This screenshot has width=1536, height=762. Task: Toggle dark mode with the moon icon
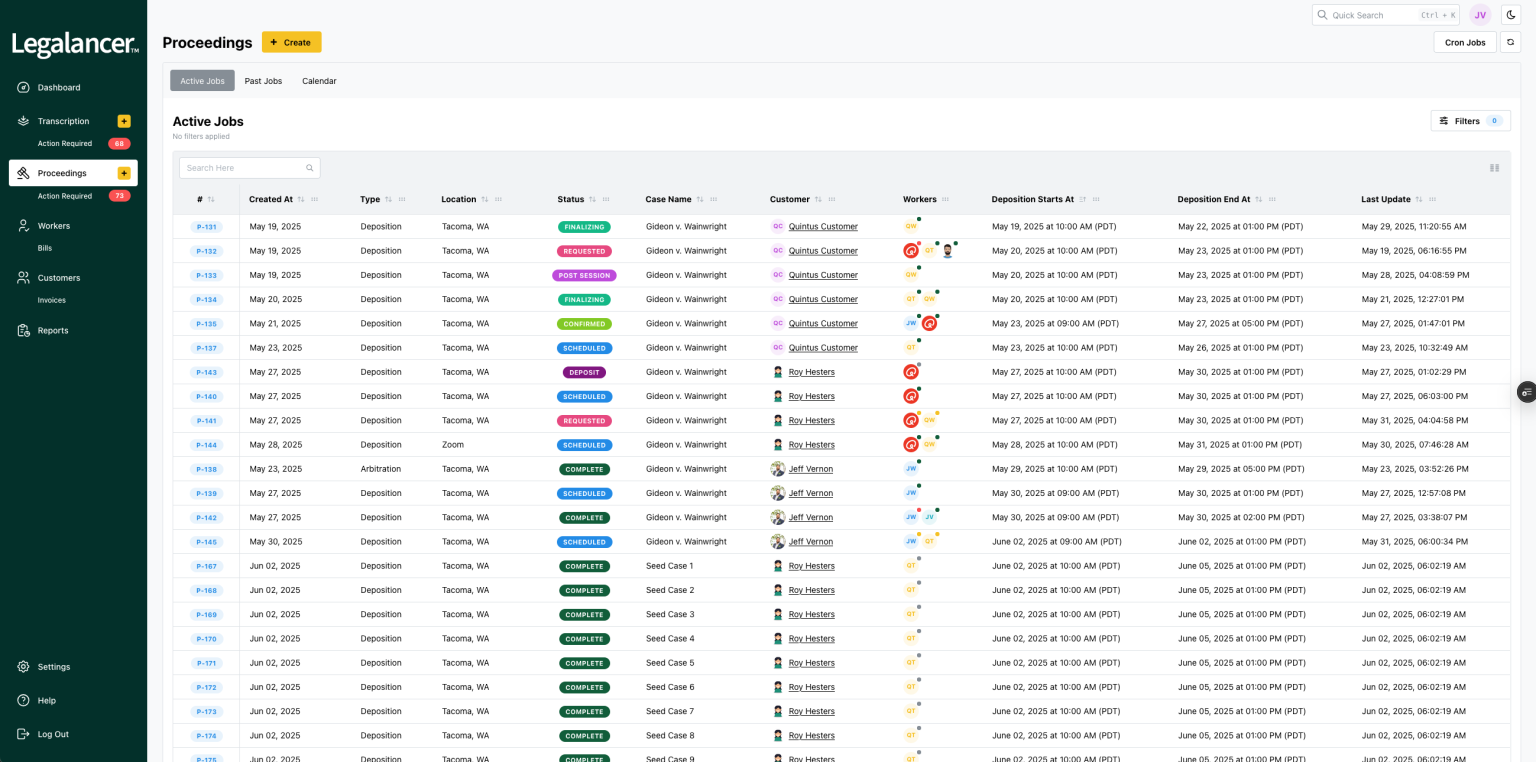[1510, 15]
